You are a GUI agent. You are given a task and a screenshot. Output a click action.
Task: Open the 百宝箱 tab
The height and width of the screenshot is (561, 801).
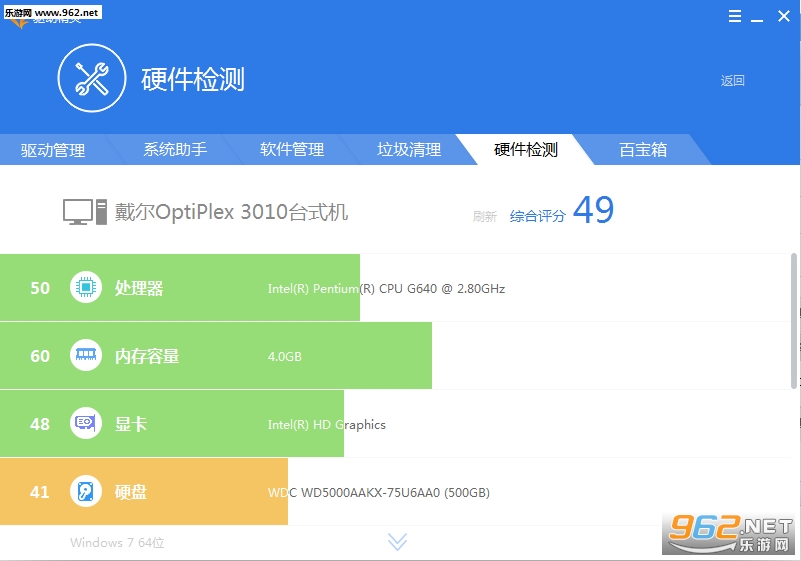click(643, 150)
